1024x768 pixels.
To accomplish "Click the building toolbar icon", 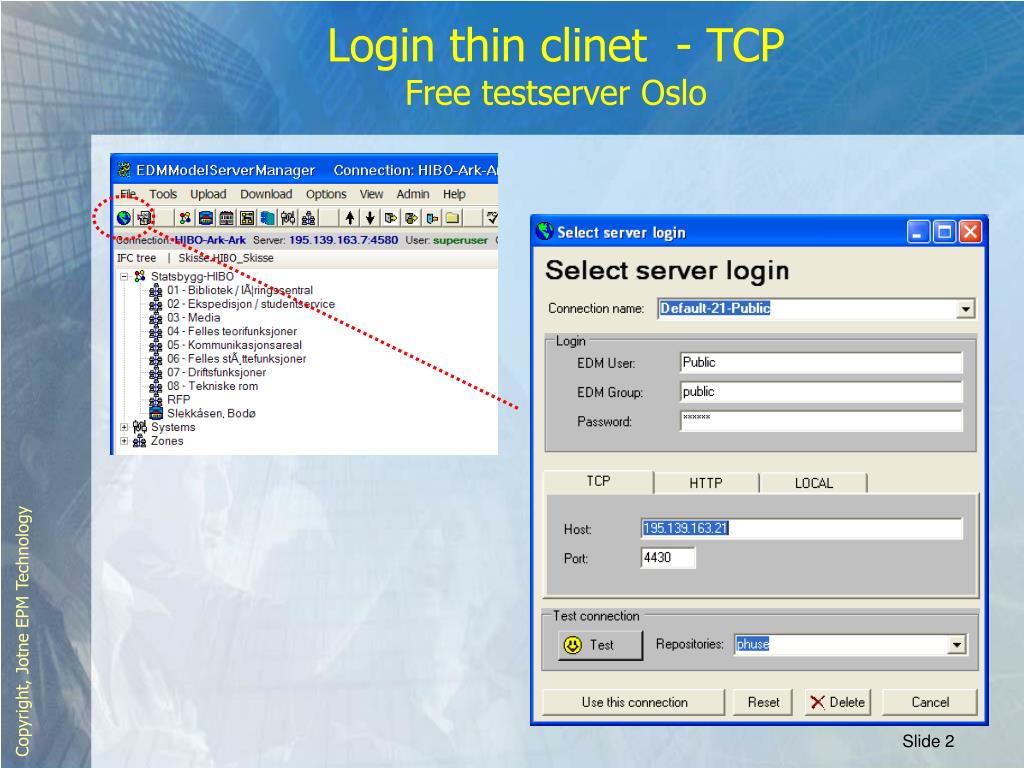I will [x=227, y=217].
